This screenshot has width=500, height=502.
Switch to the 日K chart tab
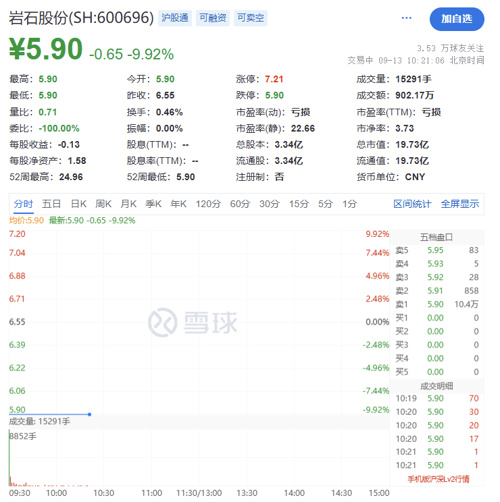click(x=78, y=204)
